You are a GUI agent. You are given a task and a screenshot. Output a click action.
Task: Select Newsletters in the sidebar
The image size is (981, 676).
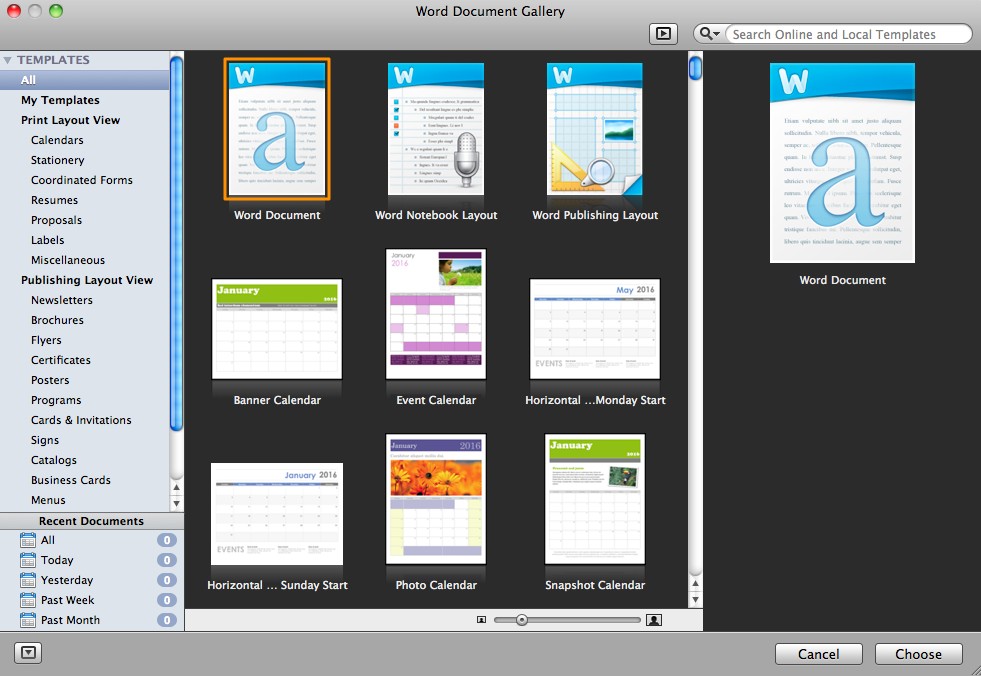tap(61, 300)
